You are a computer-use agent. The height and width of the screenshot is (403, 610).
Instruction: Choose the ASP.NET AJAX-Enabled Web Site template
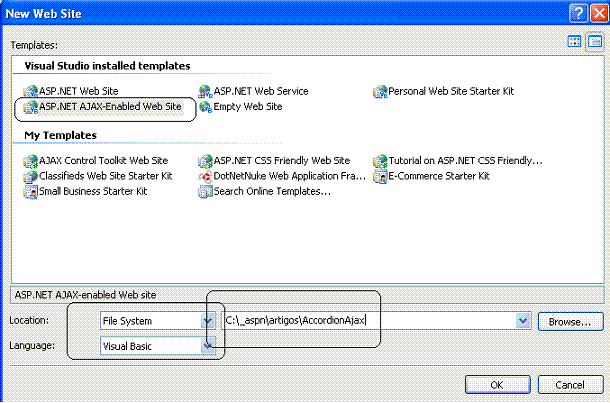[103, 107]
